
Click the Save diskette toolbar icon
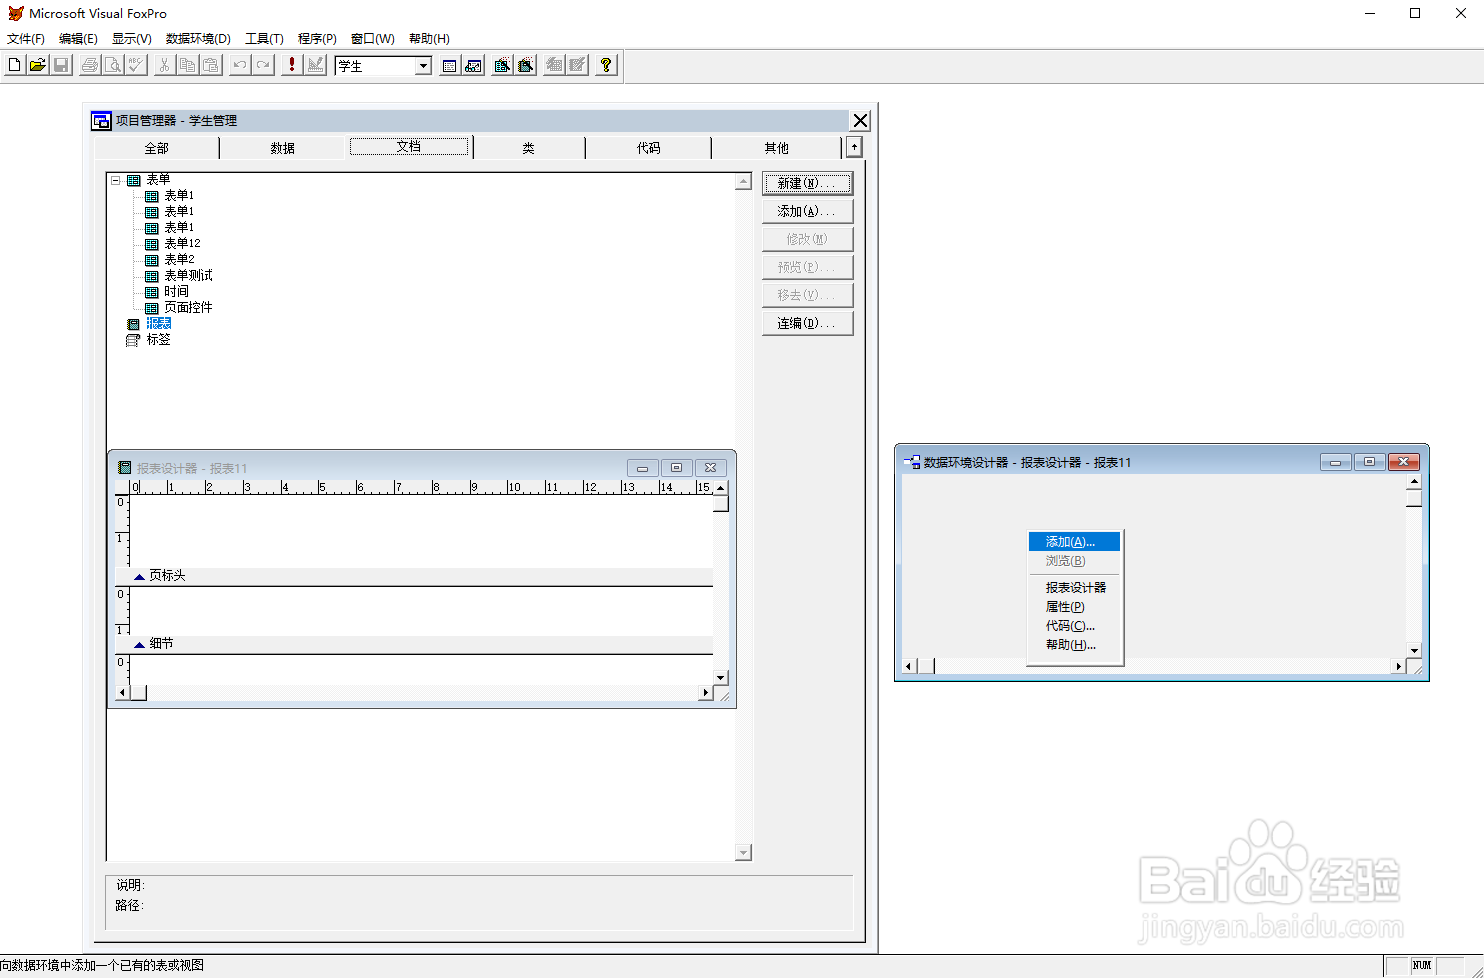pos(60,65)
